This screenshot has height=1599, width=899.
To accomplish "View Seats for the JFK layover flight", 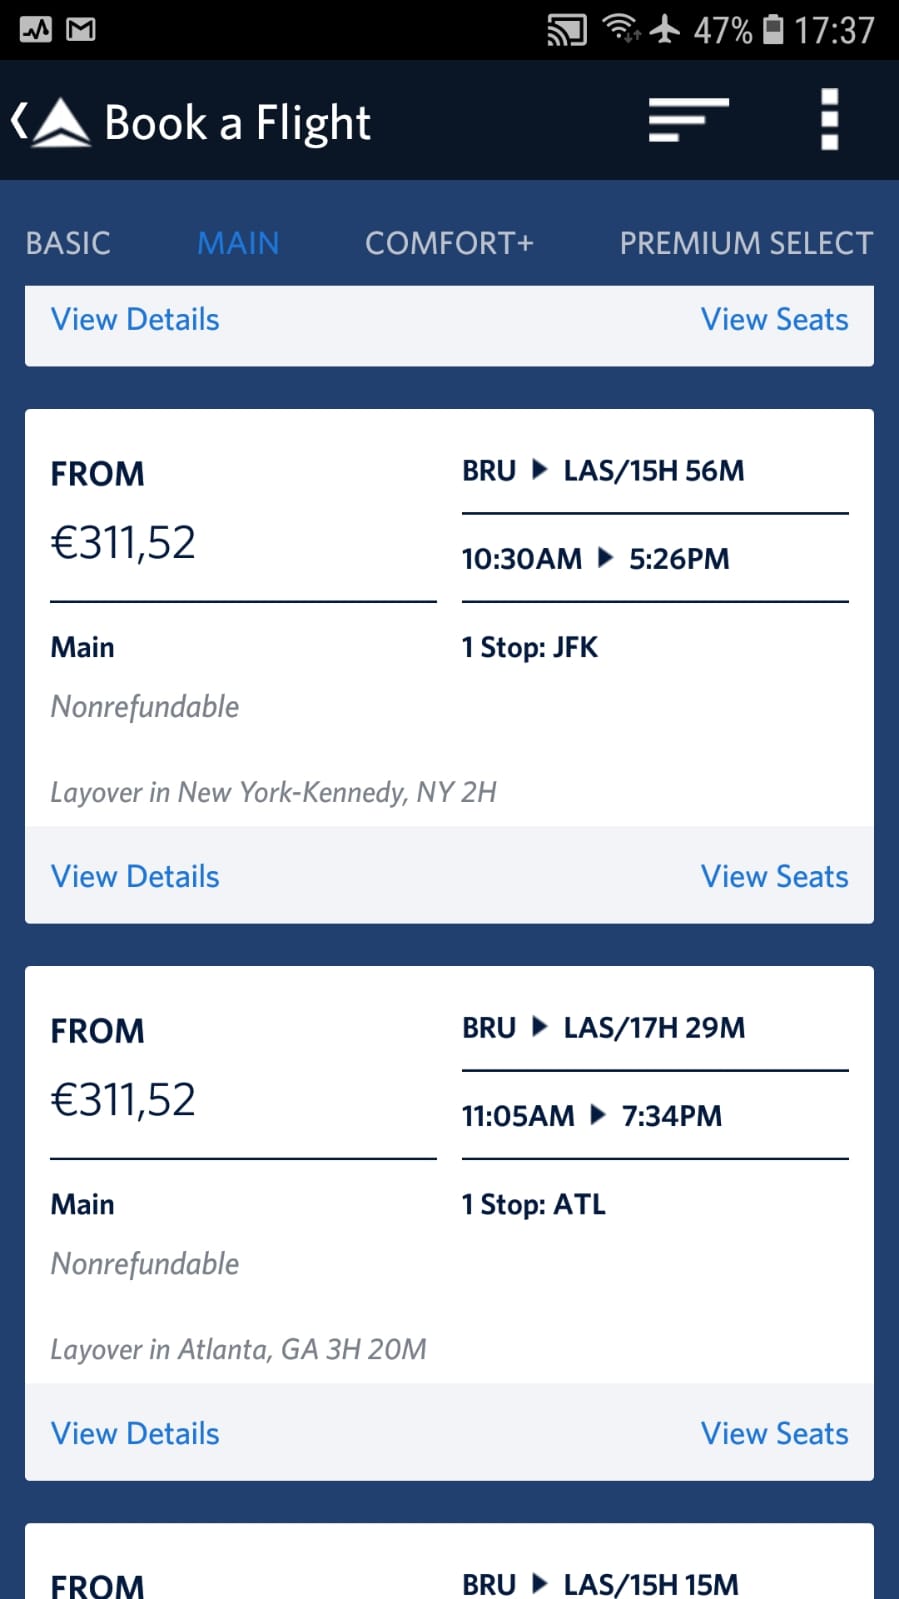I will 774,877.
